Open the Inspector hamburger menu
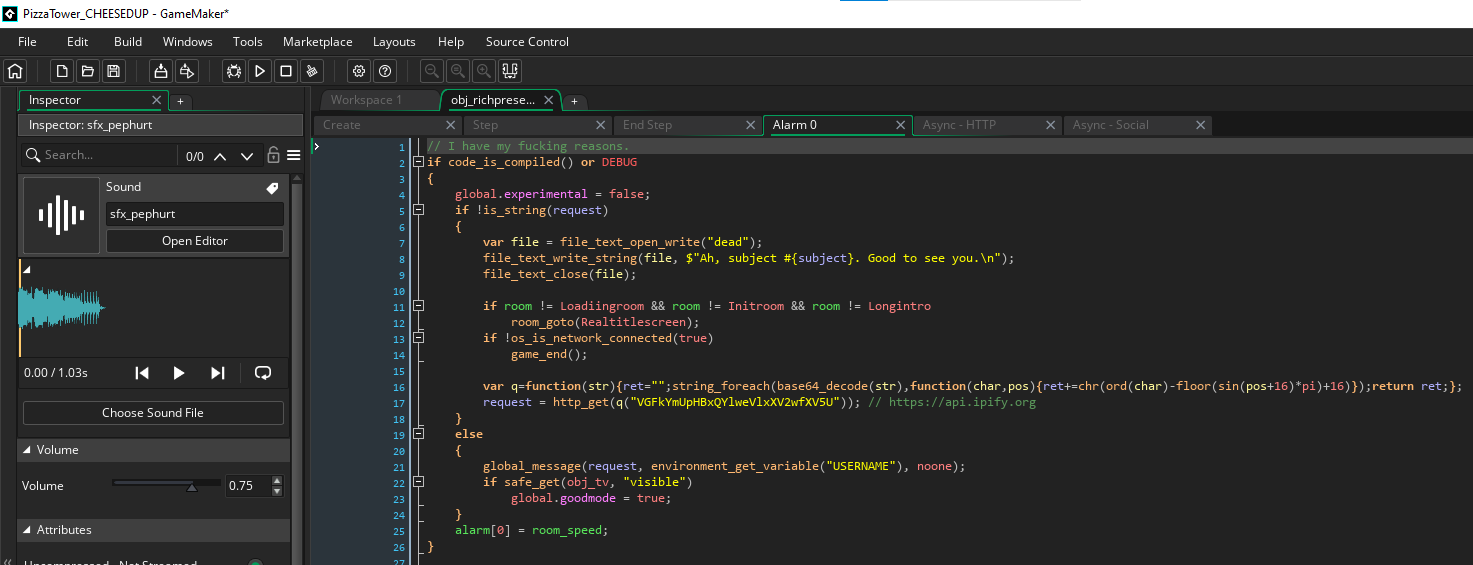This screenshot has width=1473, height=565. point(294,156)
